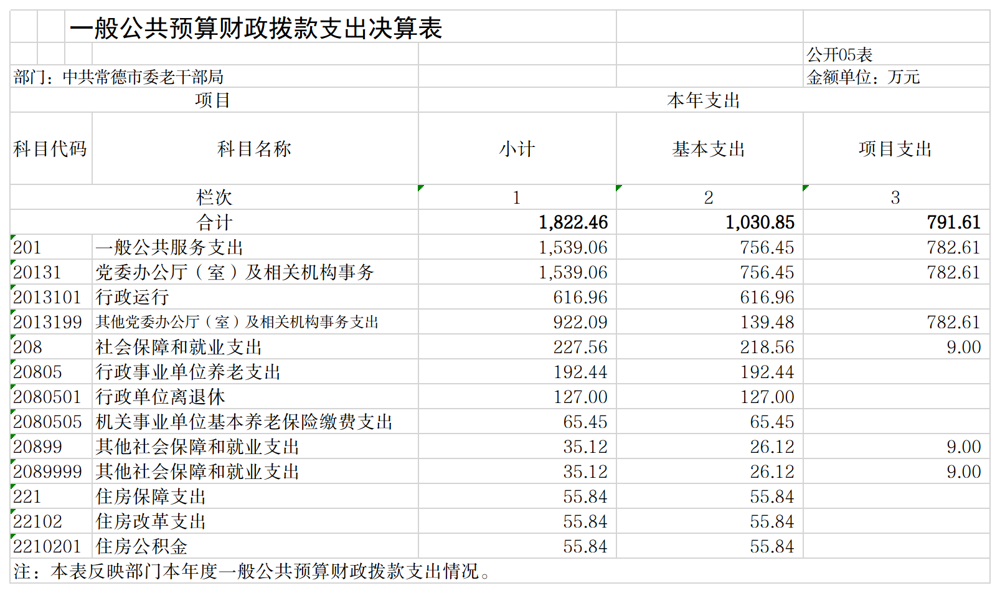The height and width of the screenshot is (593, 1000).
Task: Click subject code 2013101
Action: point(47,297)
